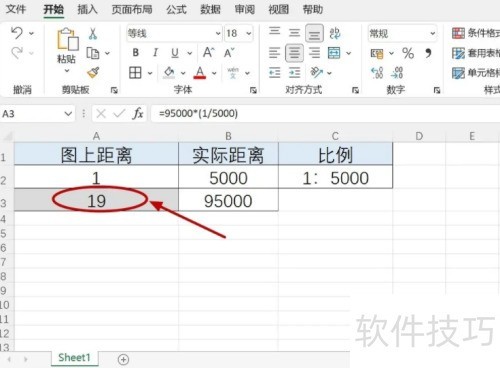Click the red font color button
Screen dimensions: 500x368
point(200,73)
